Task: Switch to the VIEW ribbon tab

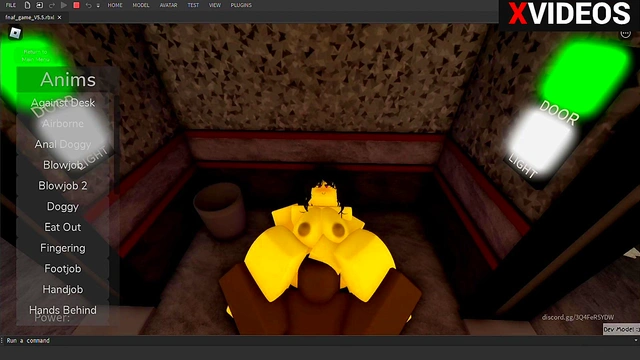Action: point(215,5)
